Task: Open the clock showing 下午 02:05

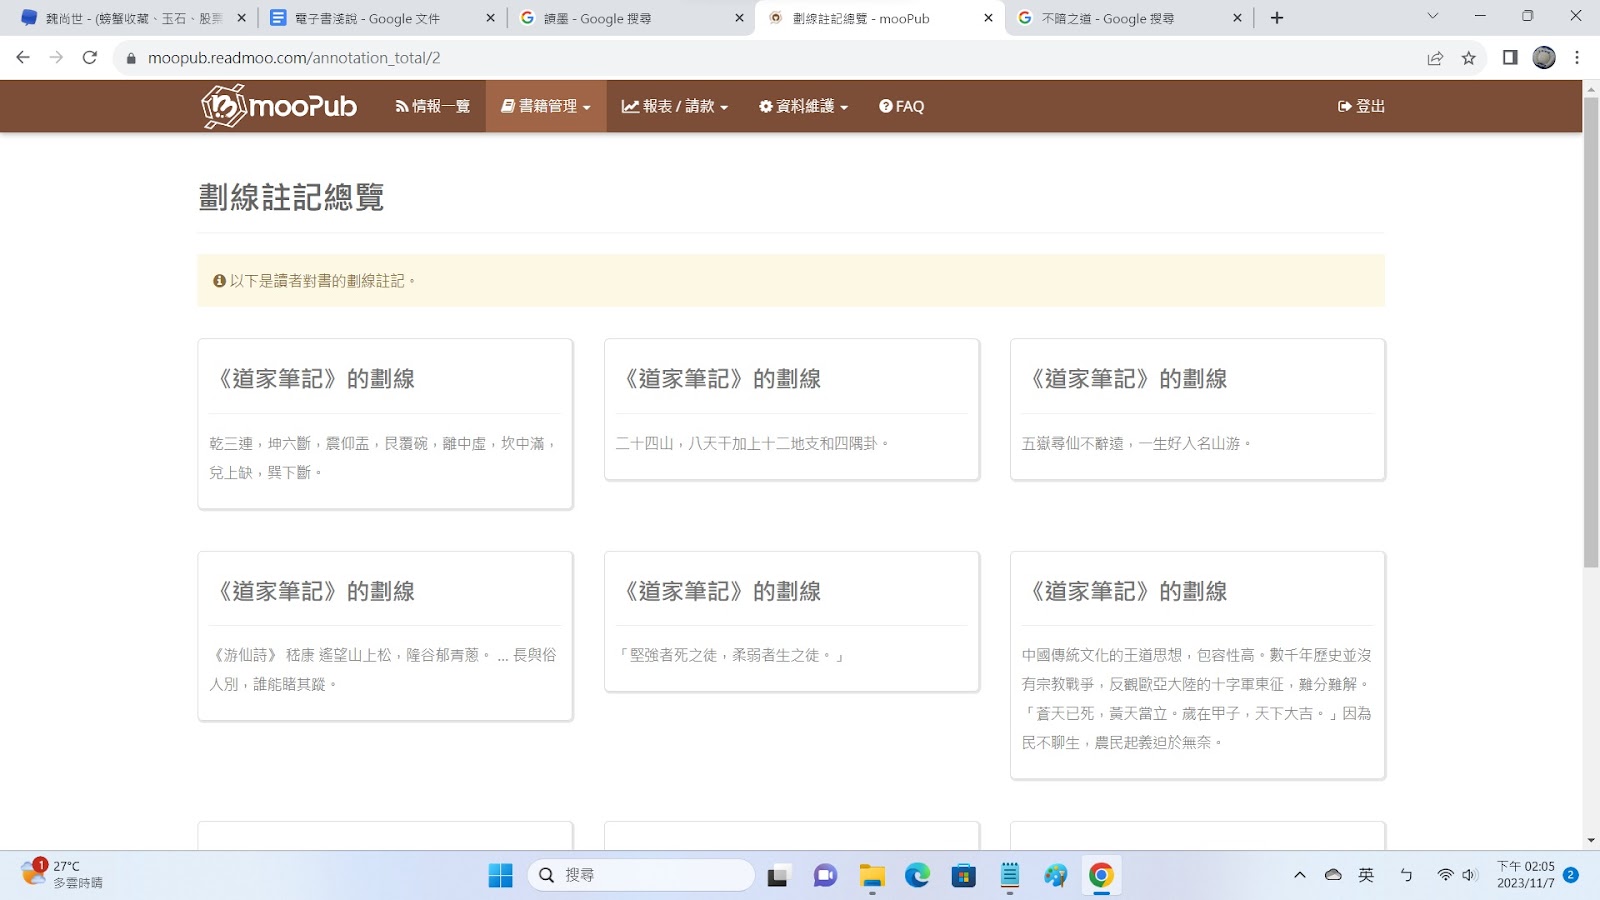Action: tap(1525, 875)
